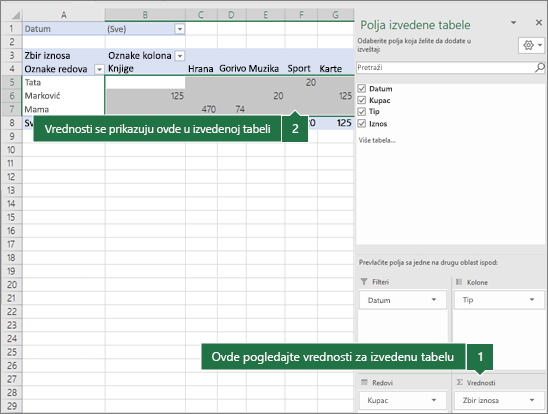
Task: Toggle the Kupac field checkbox
Action: point(362,100)
